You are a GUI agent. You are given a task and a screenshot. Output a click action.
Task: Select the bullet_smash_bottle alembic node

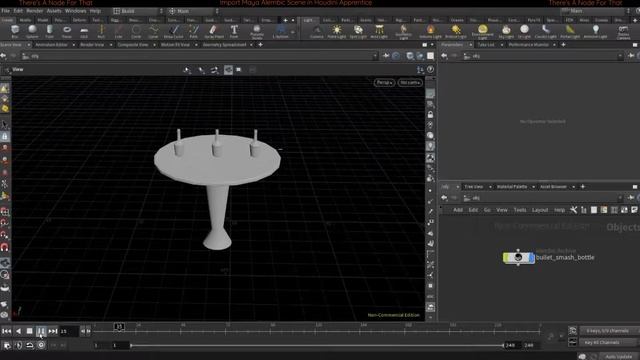pyautogui.click(x=518, y=258)
